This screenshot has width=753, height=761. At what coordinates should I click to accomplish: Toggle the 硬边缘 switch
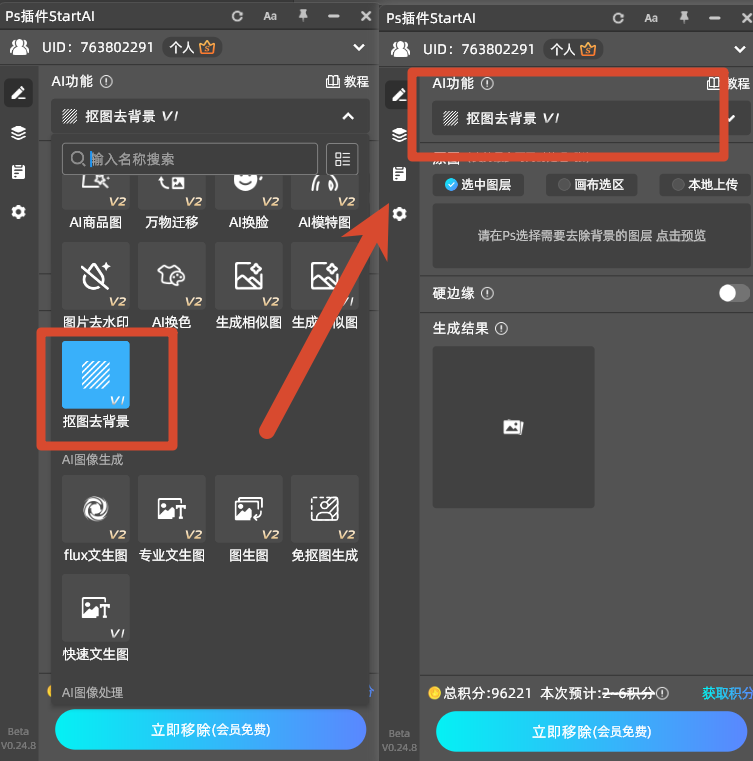[734, 293]
